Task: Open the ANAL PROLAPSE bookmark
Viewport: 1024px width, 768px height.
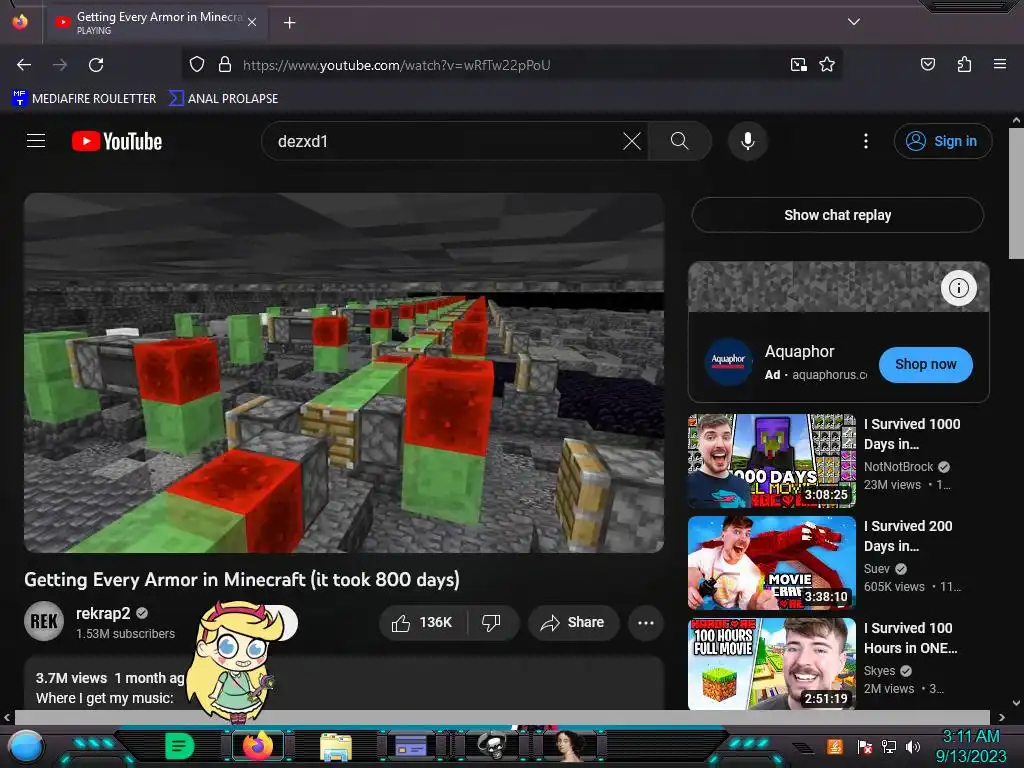Action: [x=223, y=99]
